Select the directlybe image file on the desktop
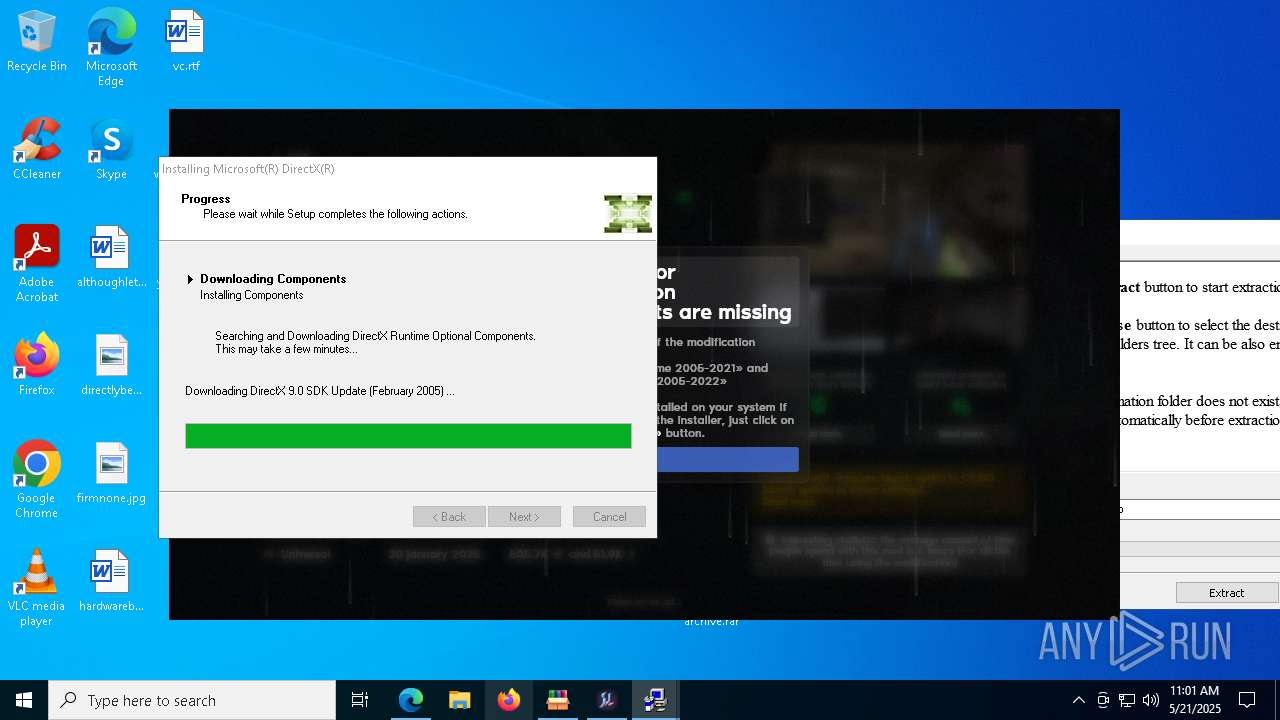The height and width of the screenshot is (720, 1280). (111, 366)
